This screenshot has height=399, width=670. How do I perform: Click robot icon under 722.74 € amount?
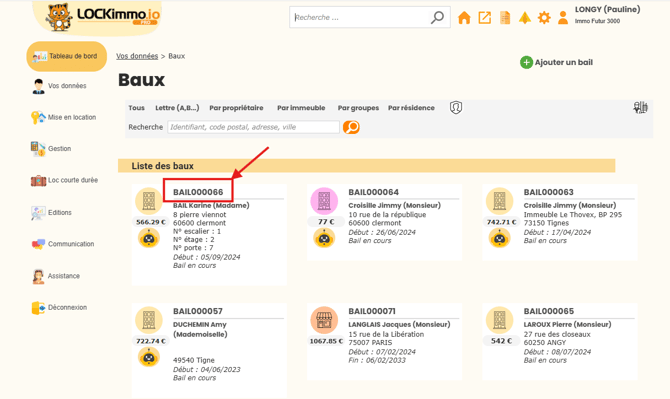click(x=149, y=357)
